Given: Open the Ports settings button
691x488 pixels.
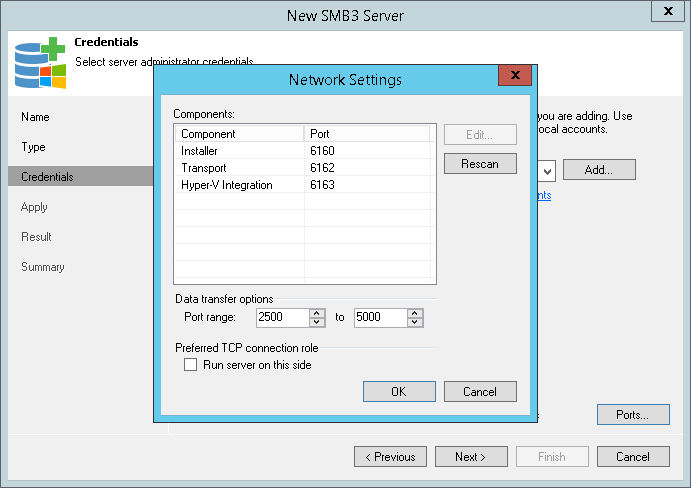Looking at the screenshot, I should coord(633,414).
